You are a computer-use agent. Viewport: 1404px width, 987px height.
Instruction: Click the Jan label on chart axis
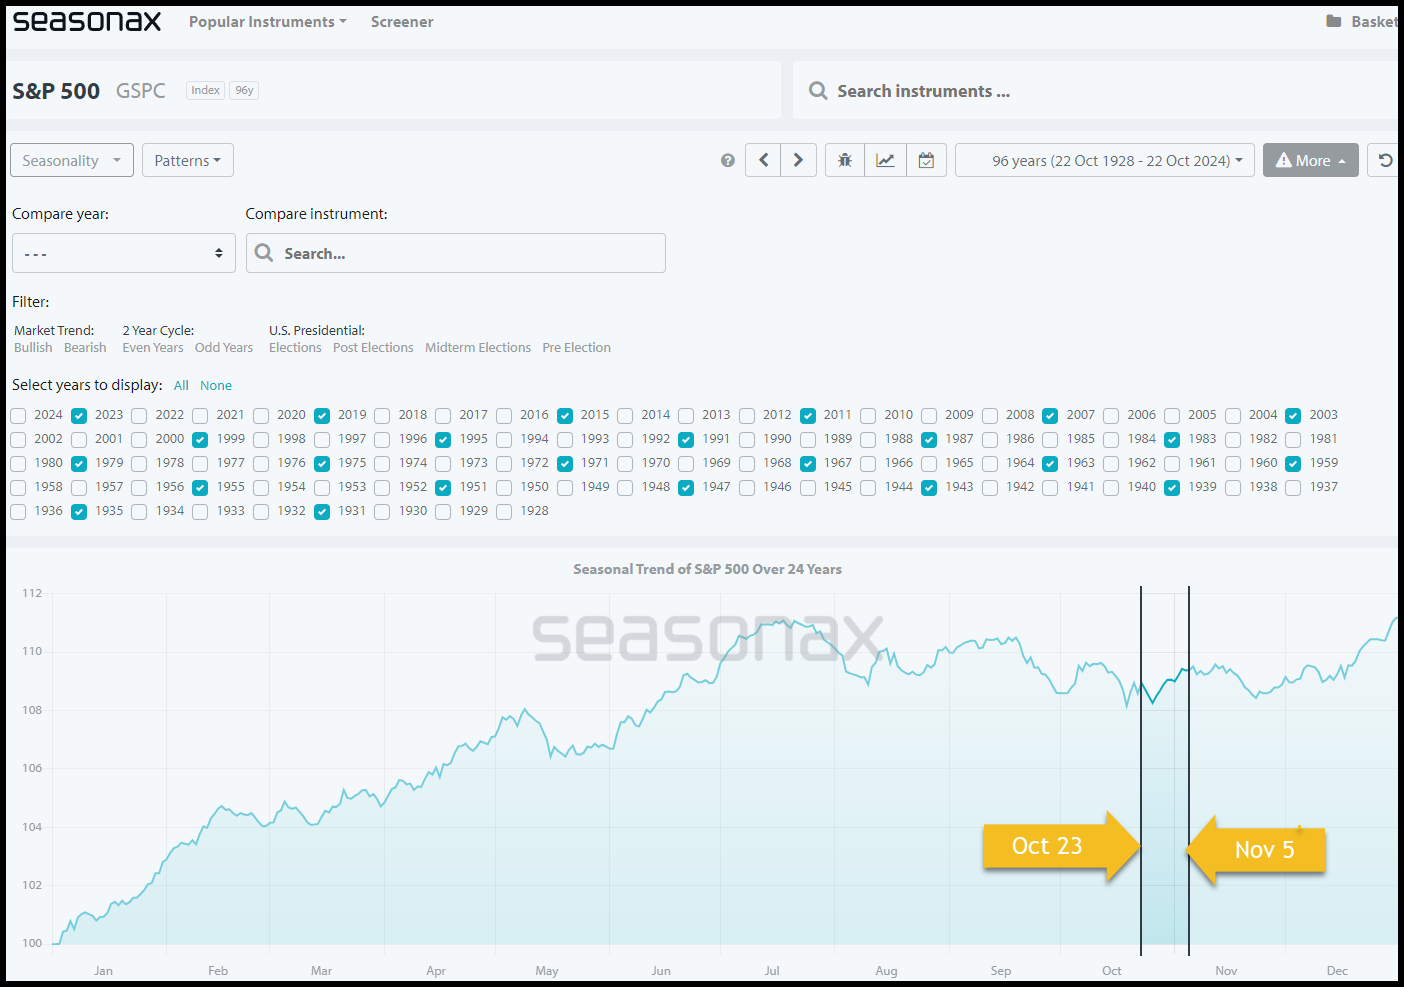click(x=103, y=971)
